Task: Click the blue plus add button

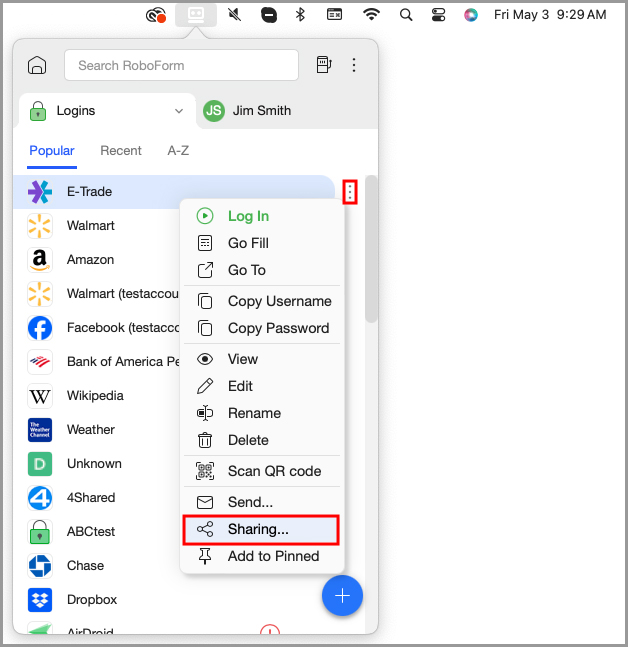Action: point(342,595)
